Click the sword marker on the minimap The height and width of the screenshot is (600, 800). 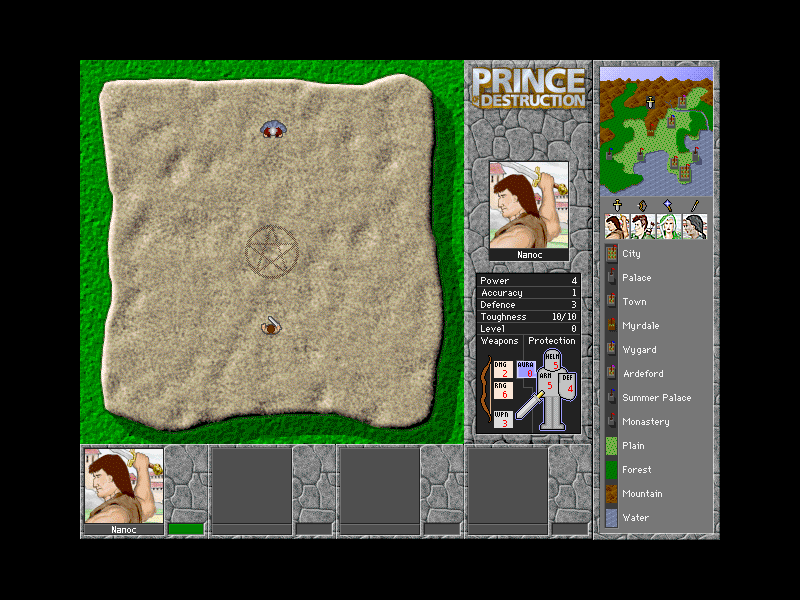[651, 103]
